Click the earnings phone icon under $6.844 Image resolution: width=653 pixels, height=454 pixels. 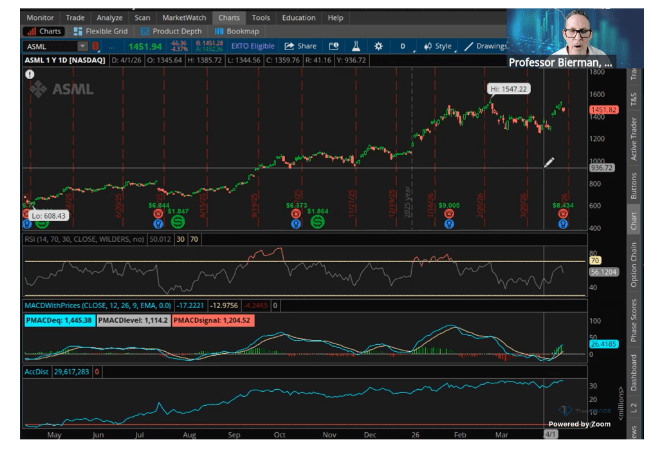click(158, 214)
